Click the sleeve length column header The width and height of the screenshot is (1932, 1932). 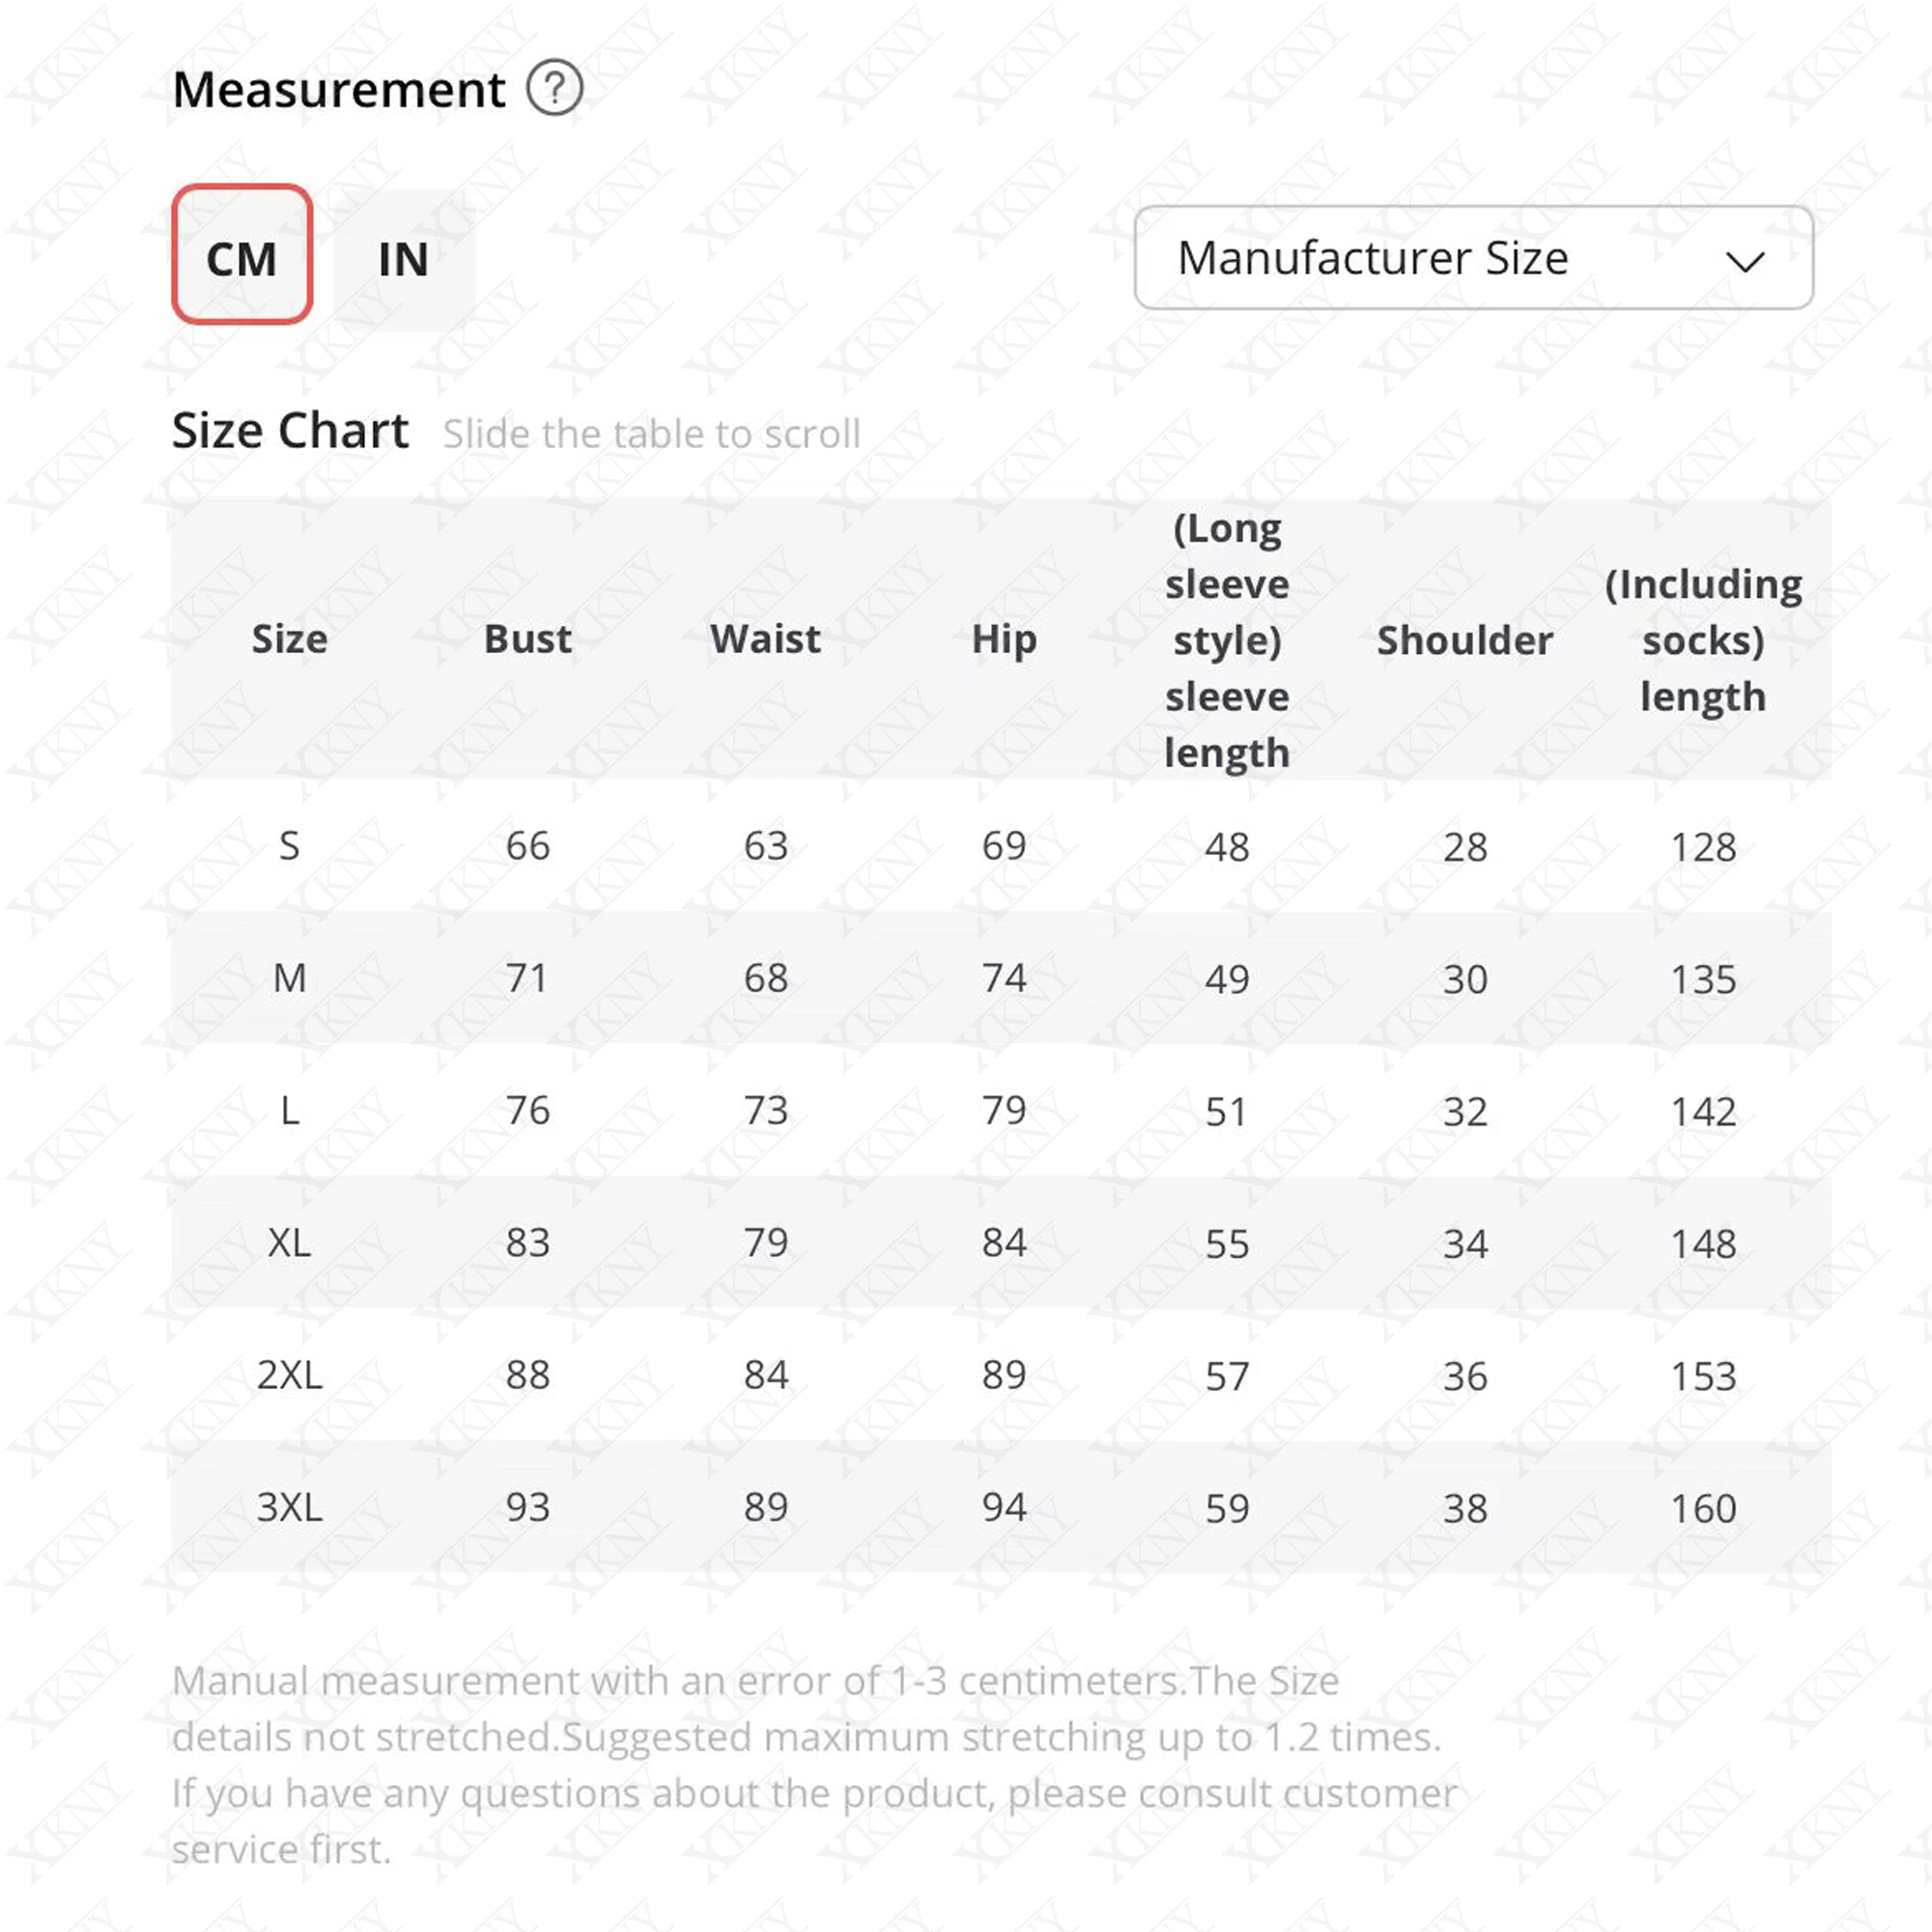[x=1226, y=640]
